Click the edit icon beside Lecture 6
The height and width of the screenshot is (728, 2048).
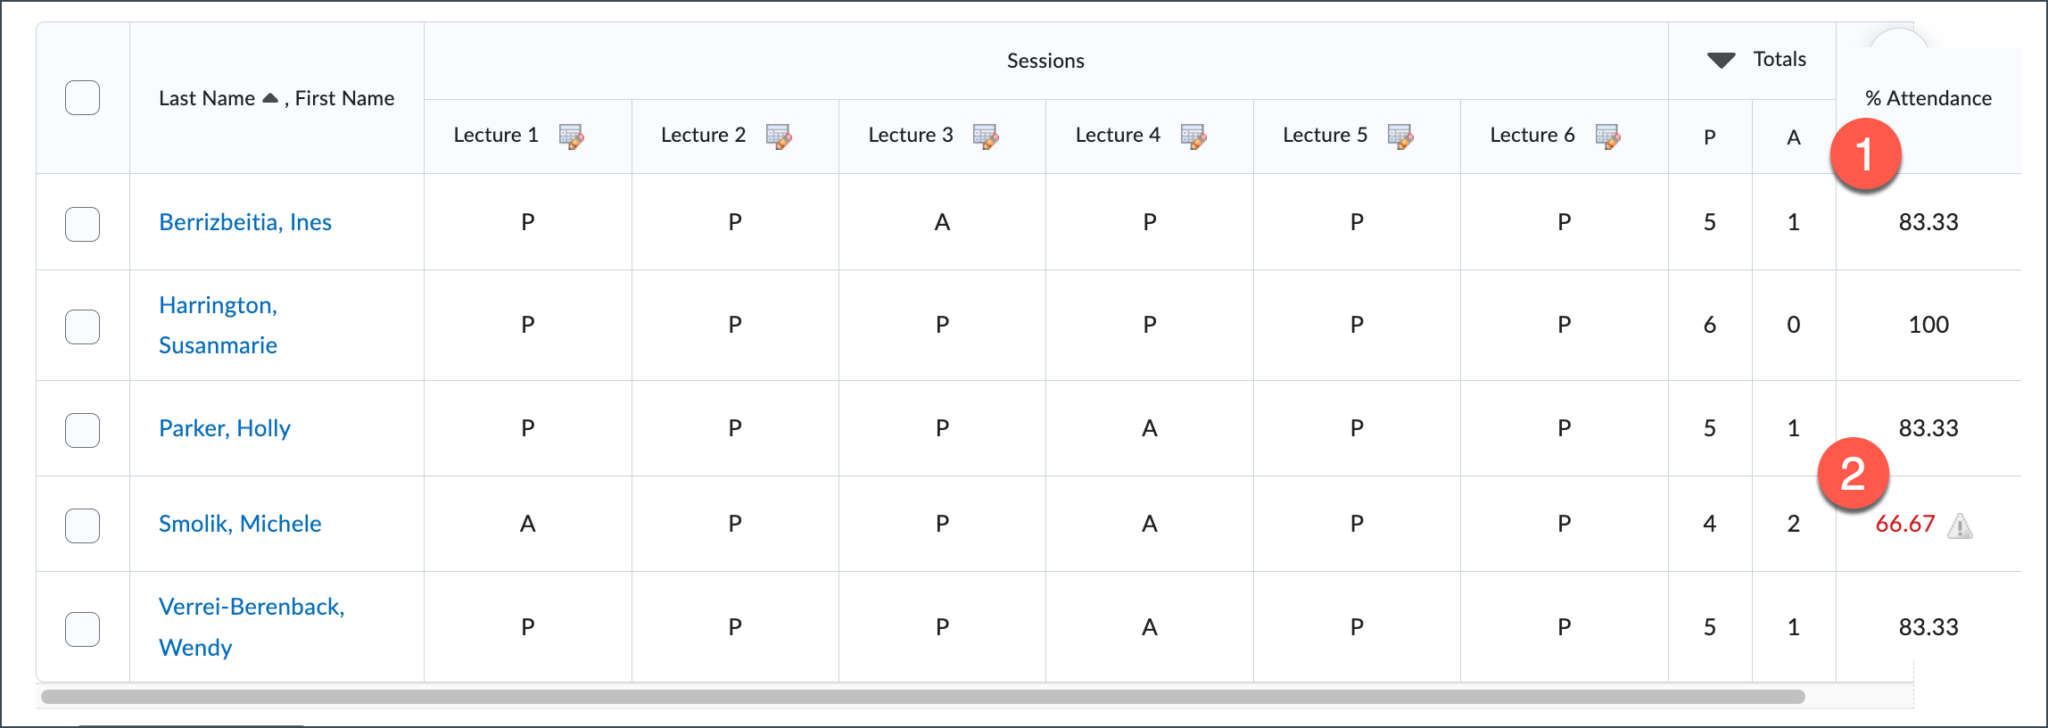click(x=1610, y=135)
